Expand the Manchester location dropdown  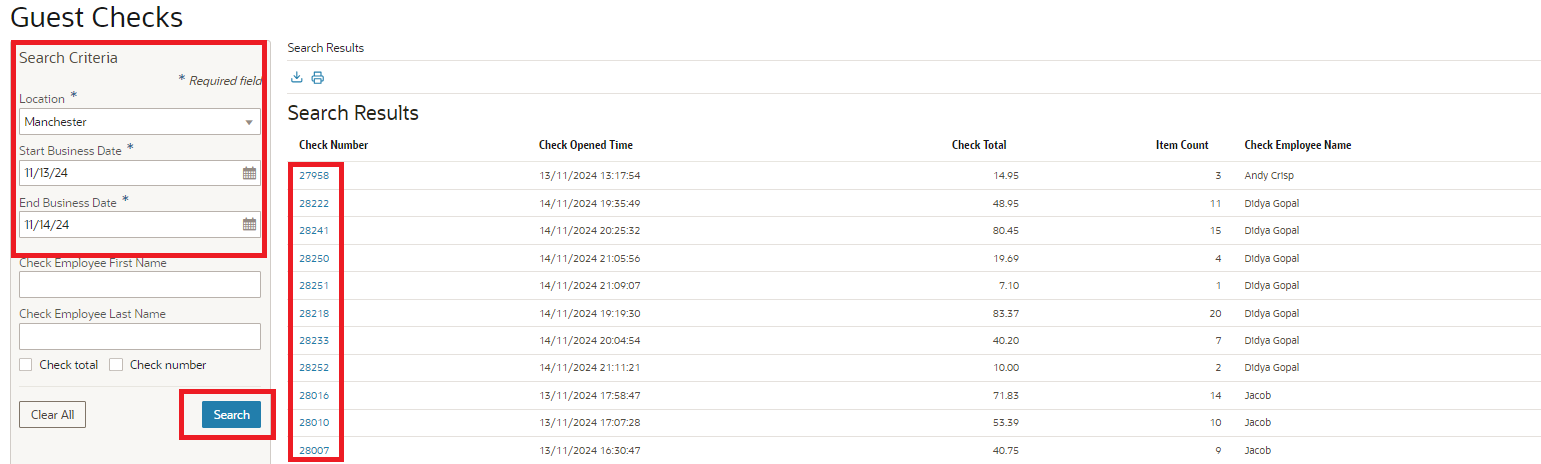(x=249, y=122)
